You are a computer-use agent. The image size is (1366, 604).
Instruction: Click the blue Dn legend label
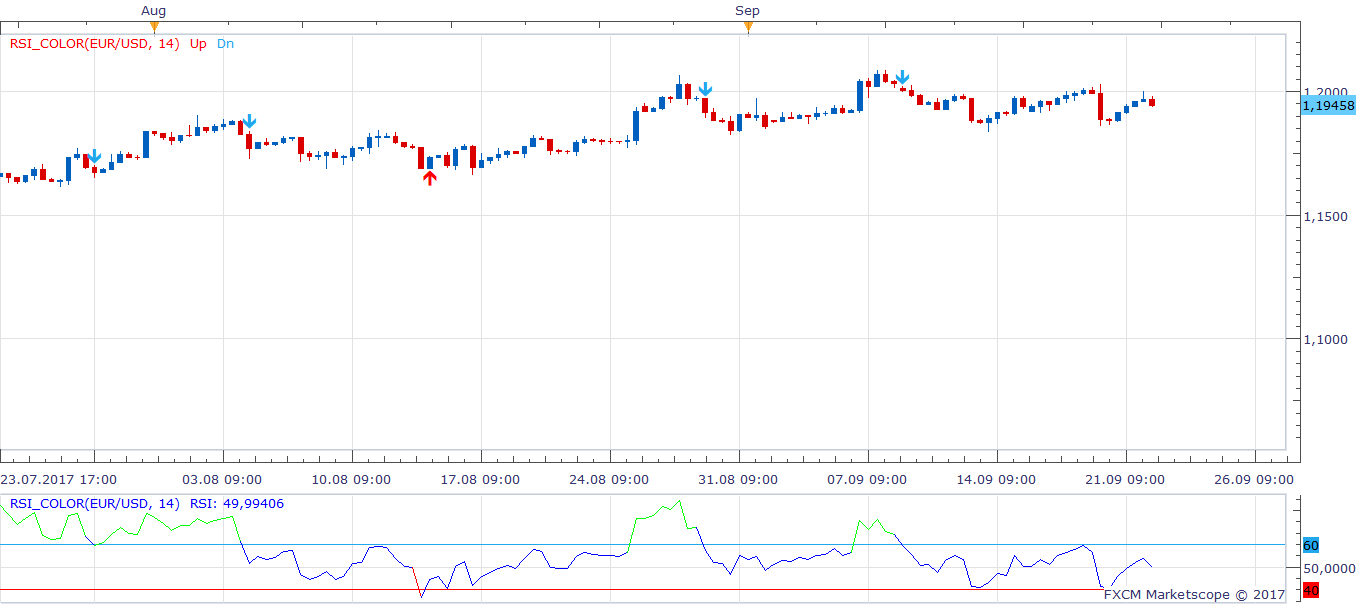pos(225,44)
